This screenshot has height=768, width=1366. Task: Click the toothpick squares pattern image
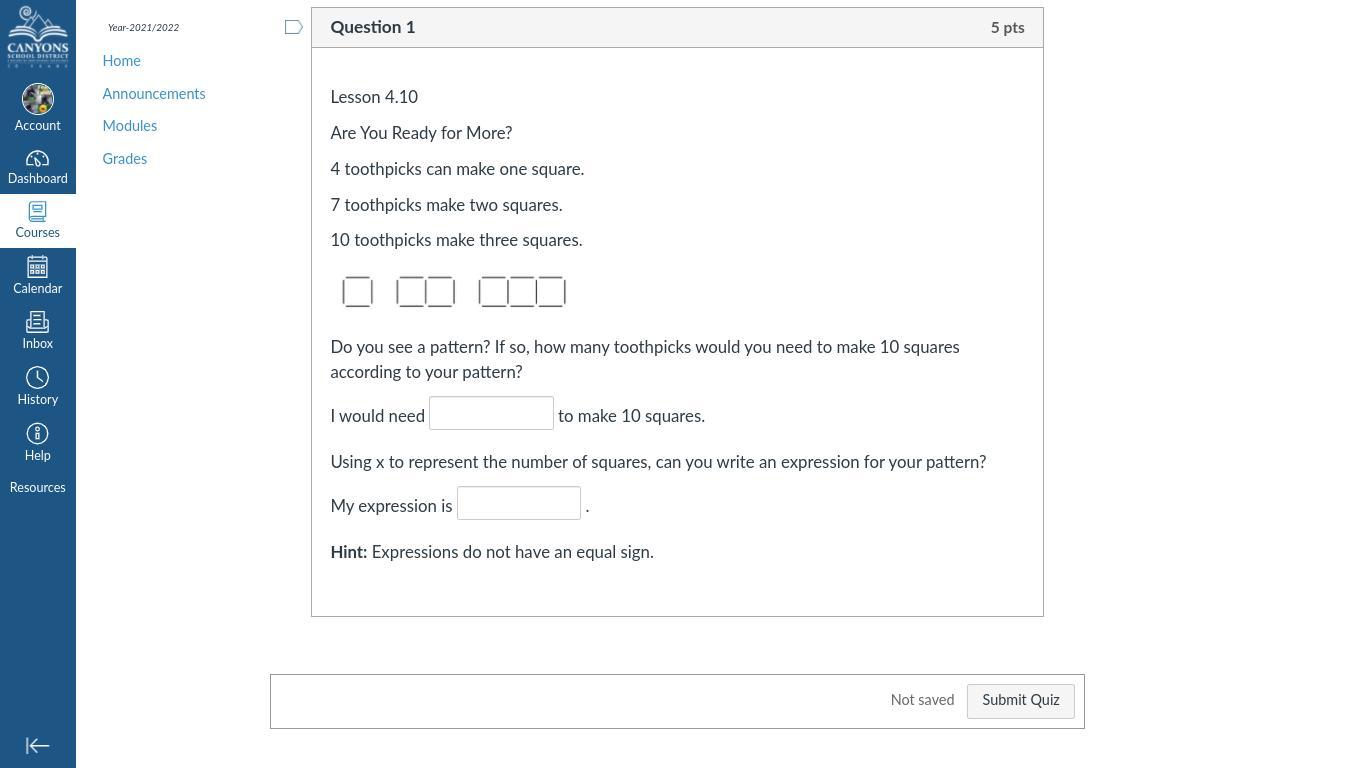click(454, 292)
